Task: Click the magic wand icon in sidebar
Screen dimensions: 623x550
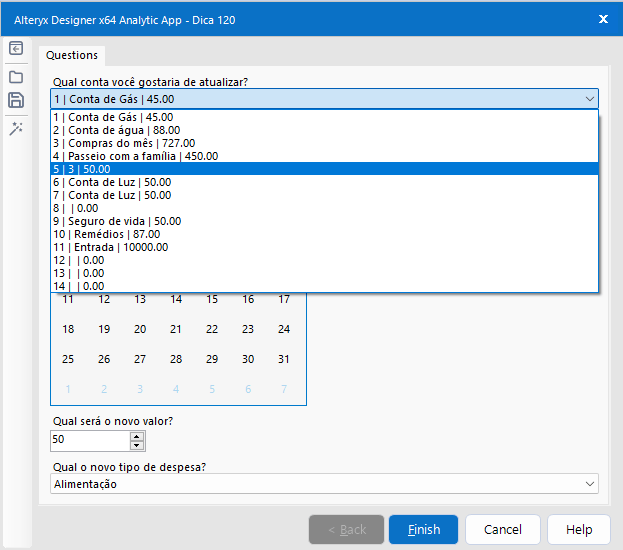Action: coord(16,129)
